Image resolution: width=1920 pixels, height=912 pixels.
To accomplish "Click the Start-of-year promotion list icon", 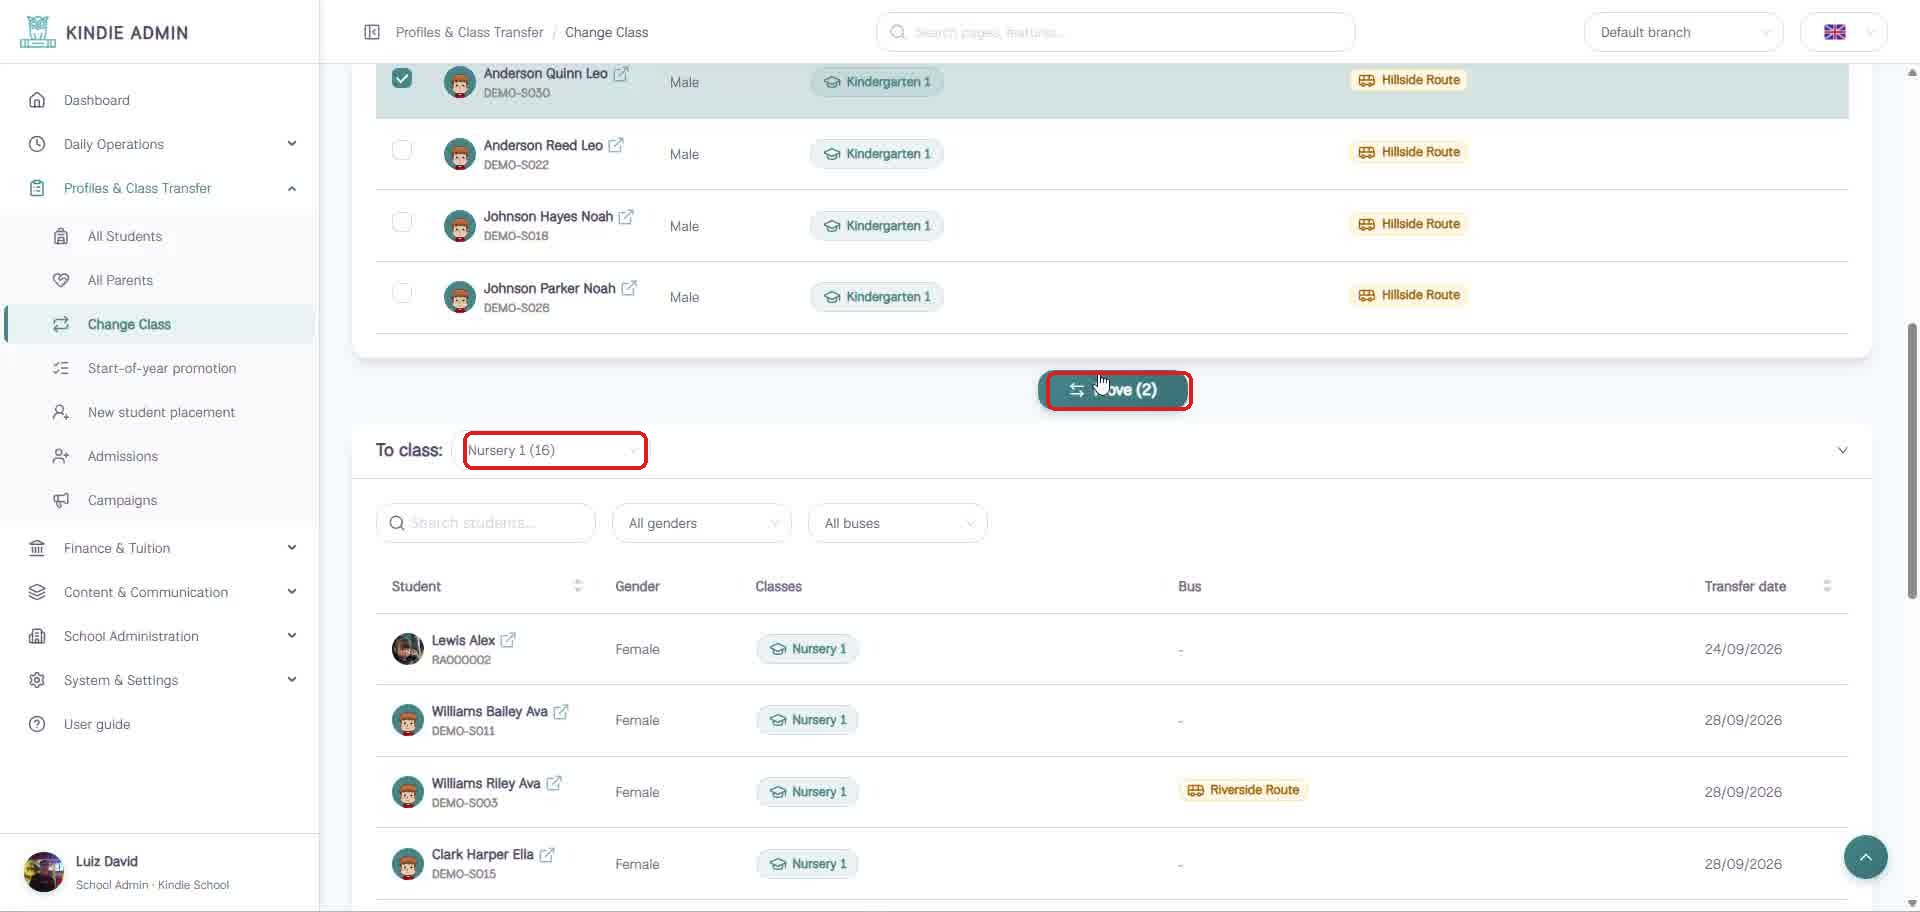I will [61, 368].
